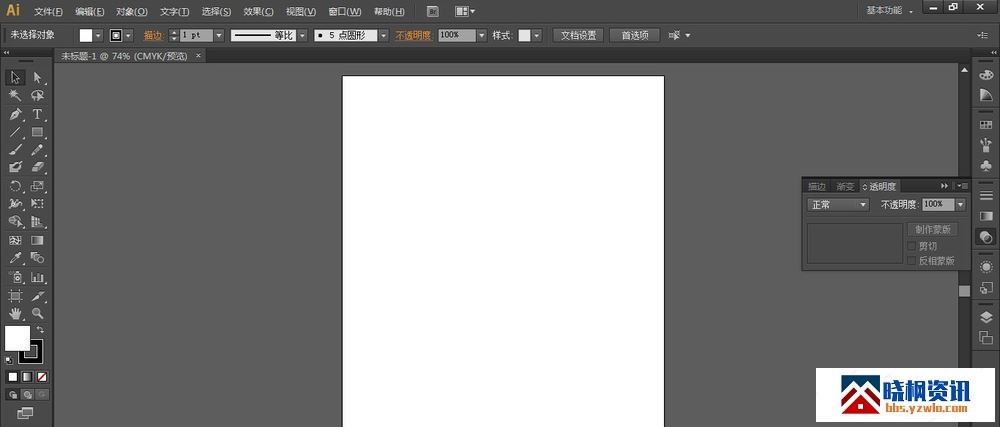The image size is (1000, 427).
Task: Open the Symbols panel (club icon)
Action: pos(986,165)
